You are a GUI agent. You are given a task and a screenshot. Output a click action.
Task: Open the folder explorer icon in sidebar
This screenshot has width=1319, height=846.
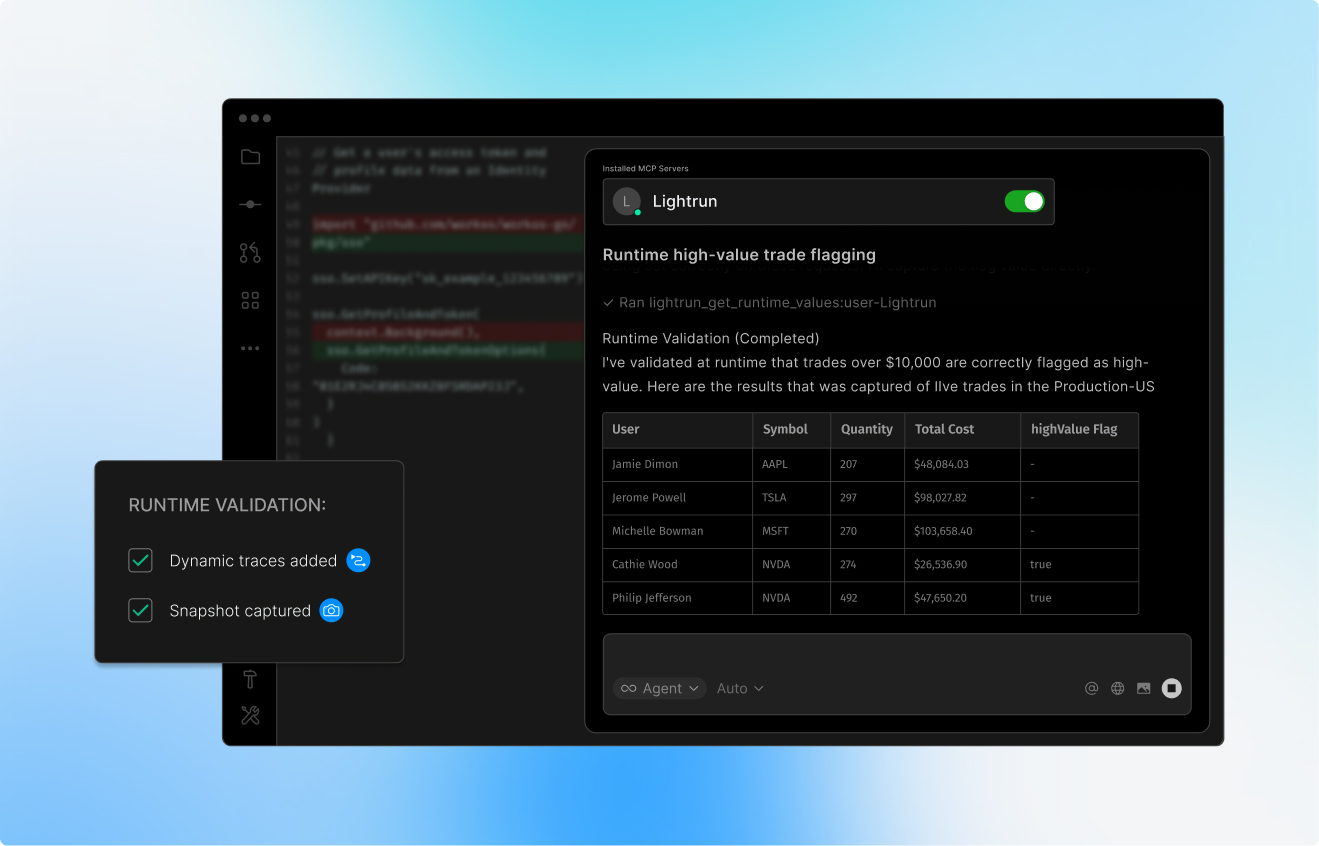pyautogui.click(x=250, y=157)
